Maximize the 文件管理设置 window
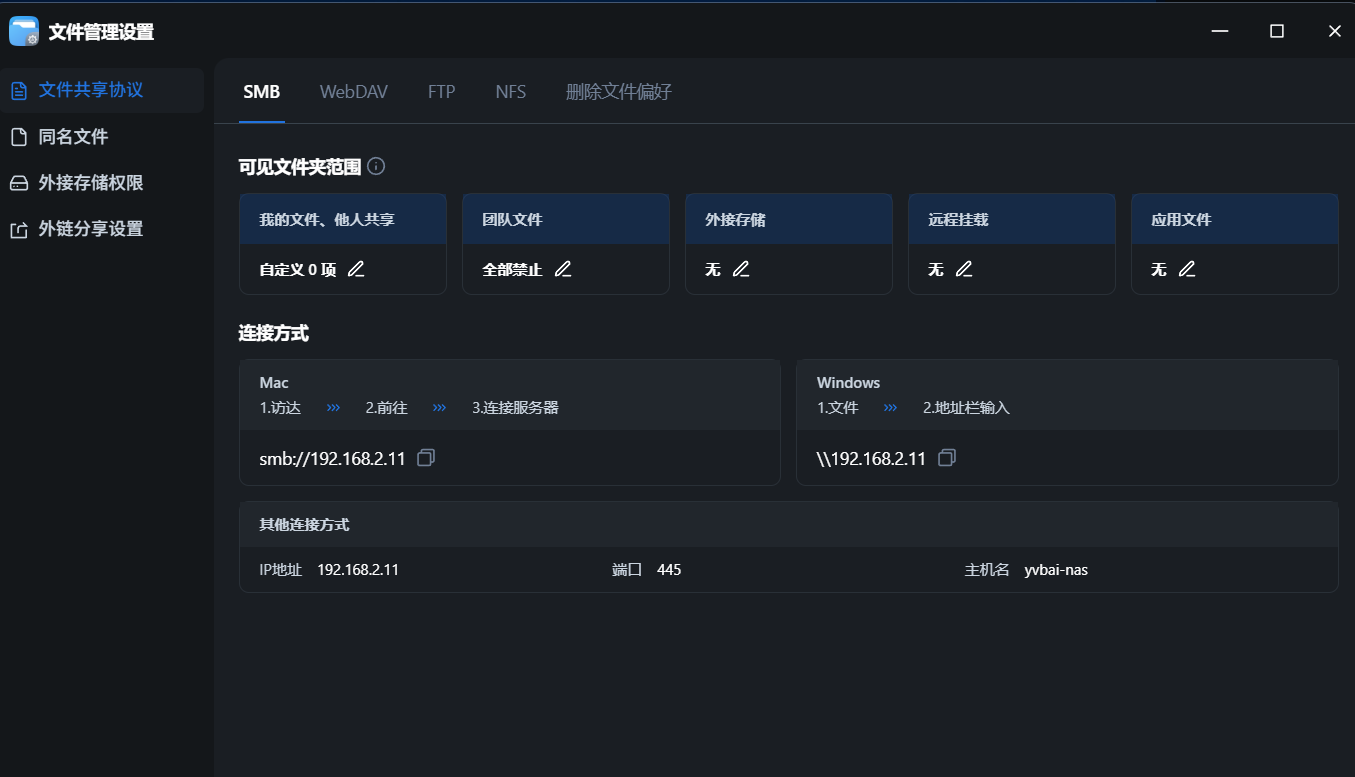 [1277, 31]
